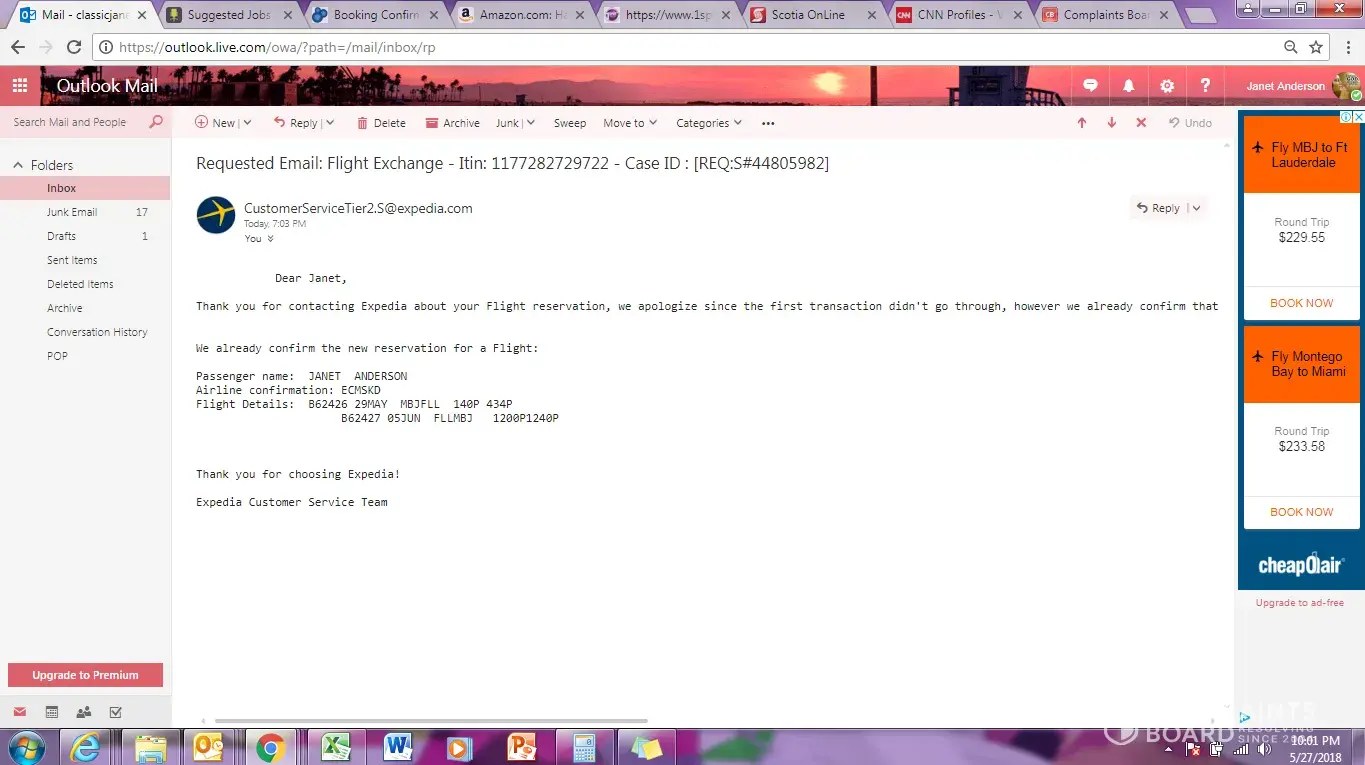Click Upgrade to Premium
Screen dimensions: 1365x765
coord(85,675)
